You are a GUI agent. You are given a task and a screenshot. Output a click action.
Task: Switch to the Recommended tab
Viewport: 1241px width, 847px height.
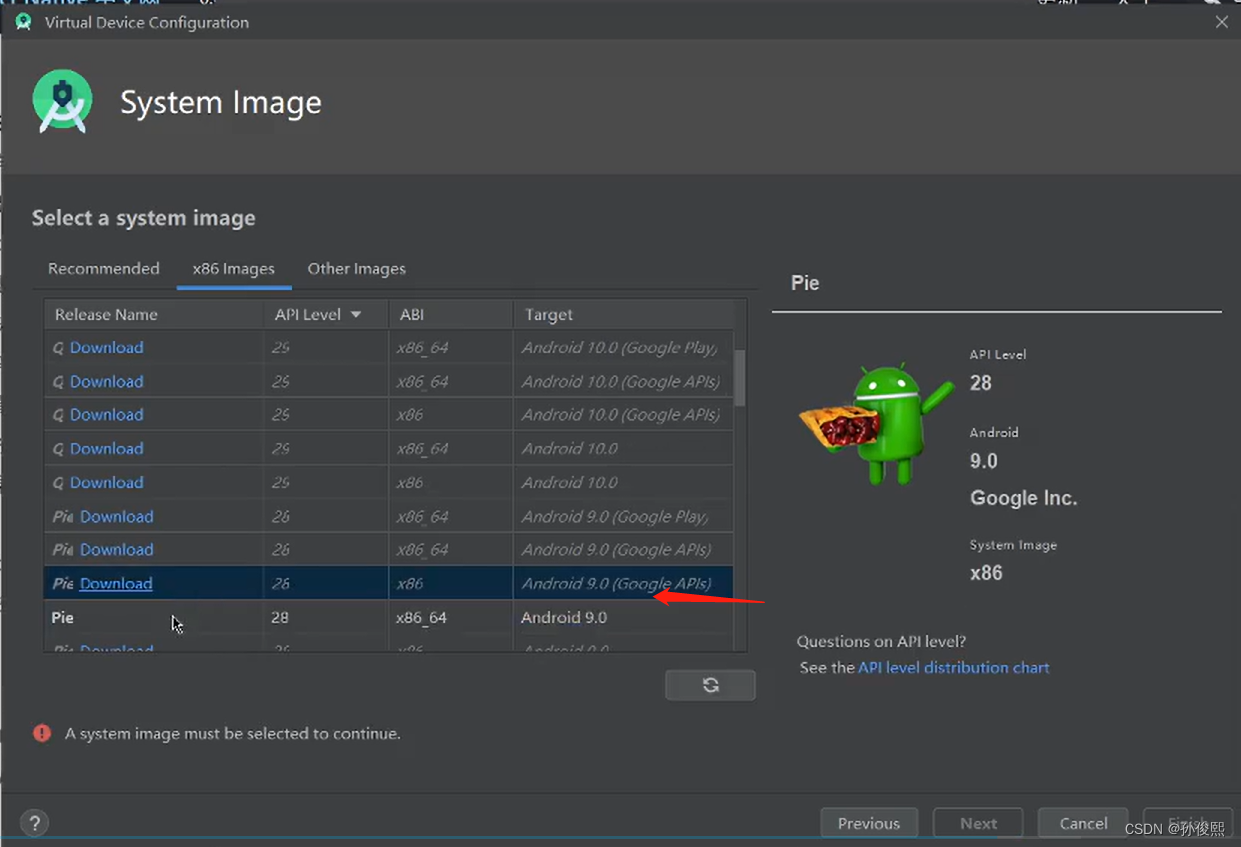point(104,268)
